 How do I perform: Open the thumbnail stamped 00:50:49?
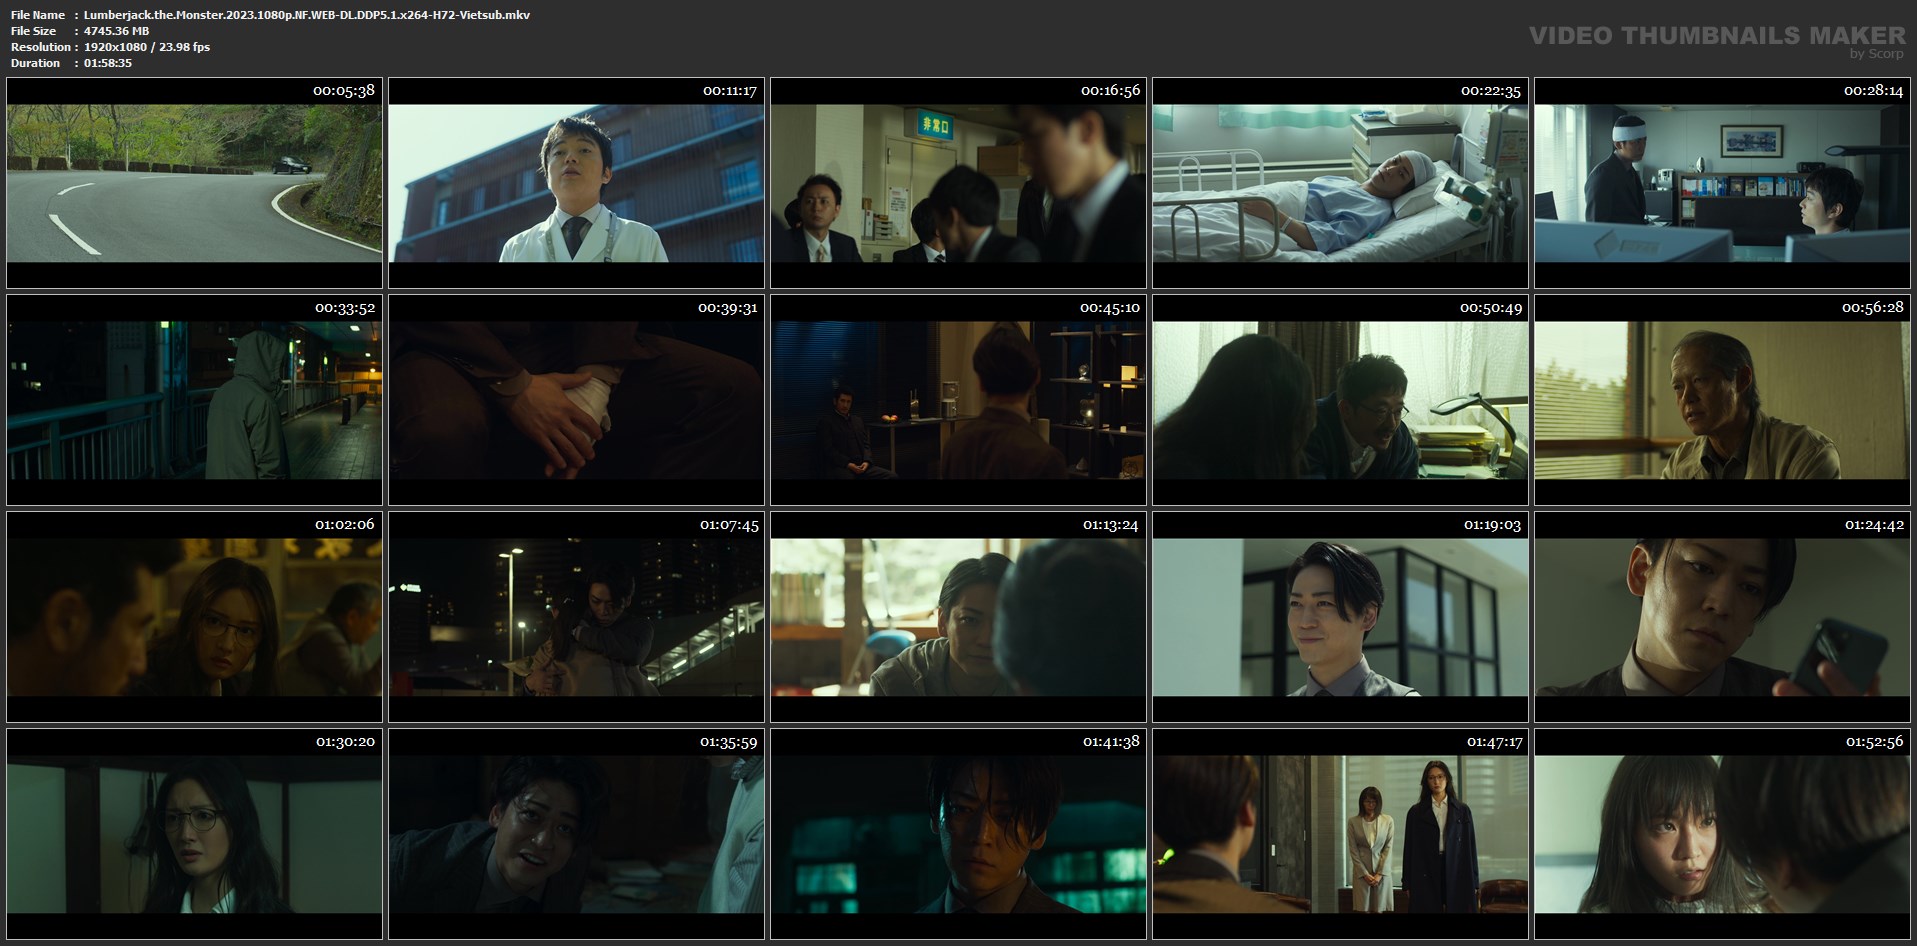click(1340, 400)
